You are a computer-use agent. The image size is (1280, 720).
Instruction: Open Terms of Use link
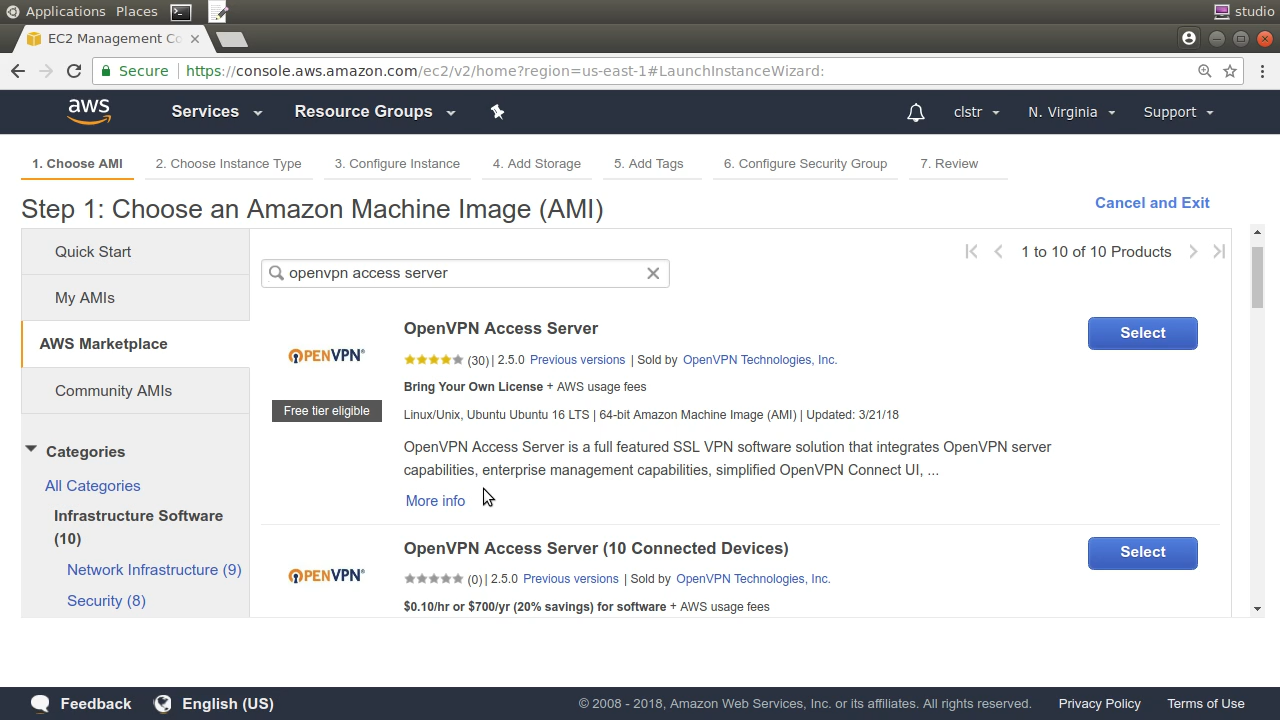[1205, 704]
